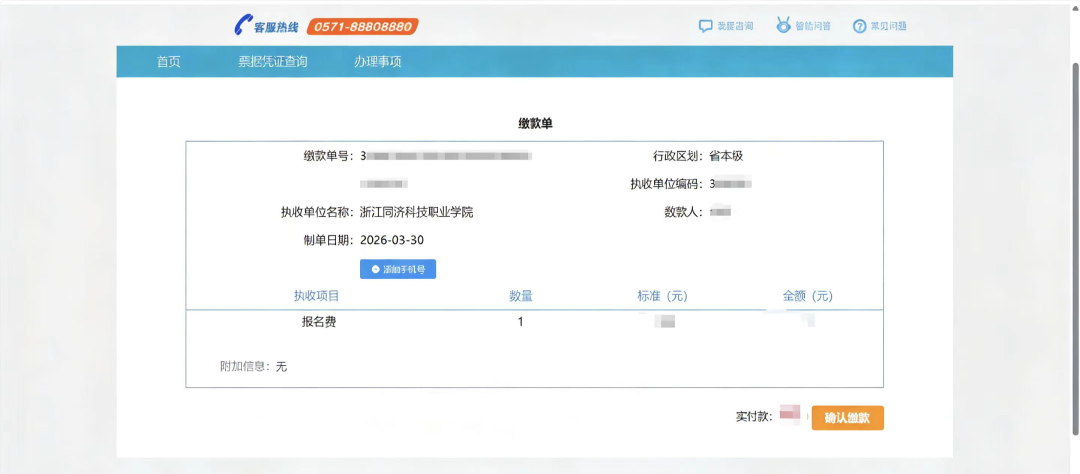
Task: Click the plus icon on 添加手机号
Action: pos(375,270)
